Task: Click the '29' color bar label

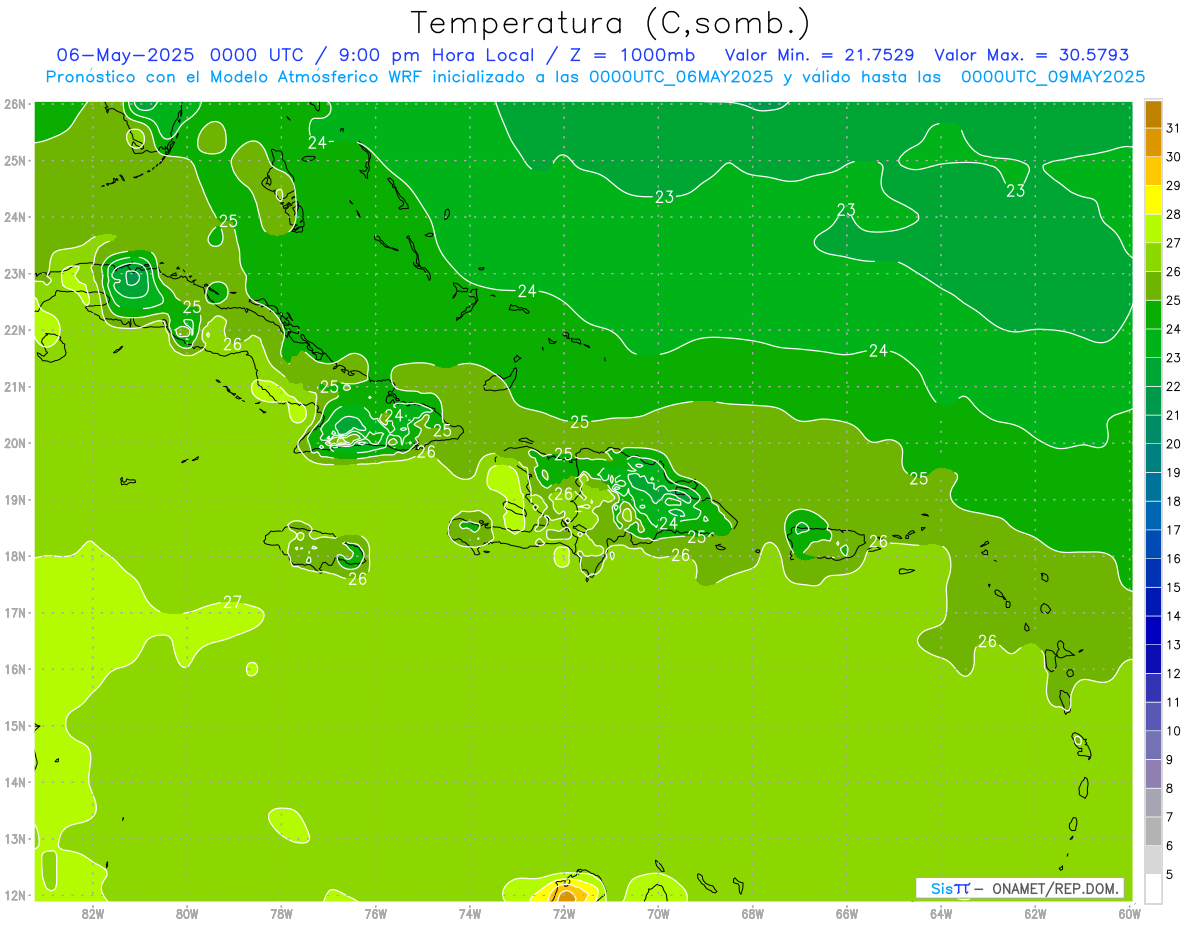Action: 1174,186
